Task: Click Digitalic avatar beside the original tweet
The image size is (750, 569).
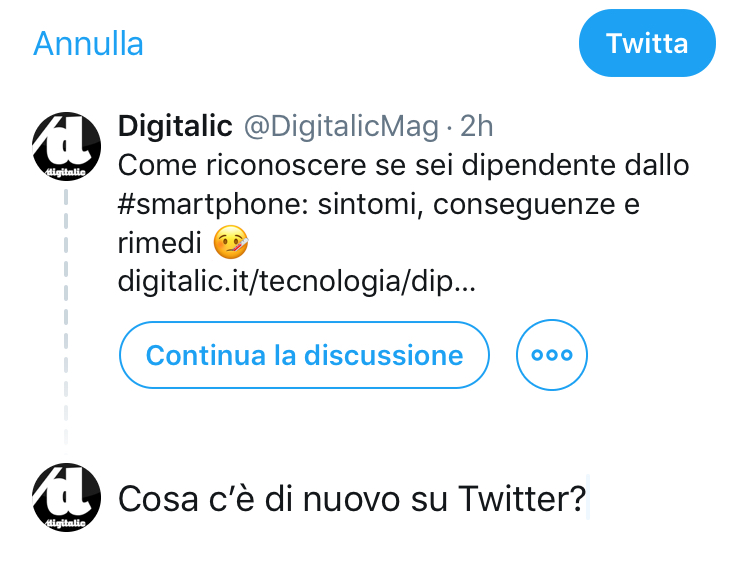Action: (x=66, y=146)
